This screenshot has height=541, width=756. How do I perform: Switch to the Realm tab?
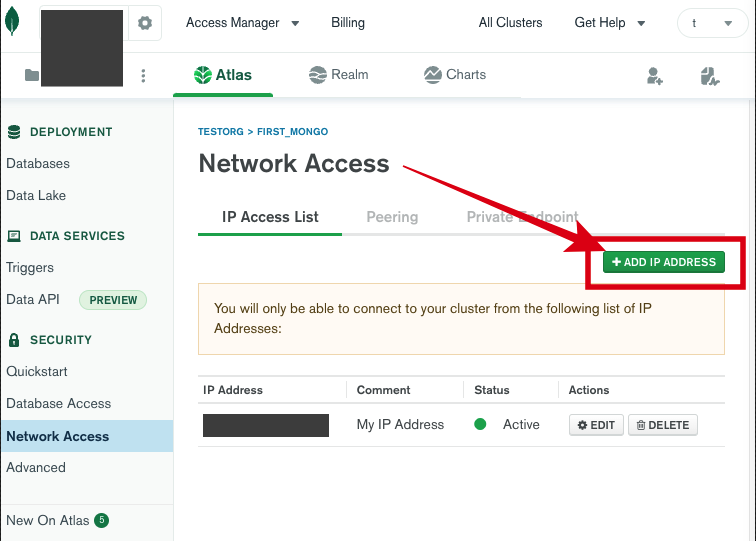click(338, 75)
